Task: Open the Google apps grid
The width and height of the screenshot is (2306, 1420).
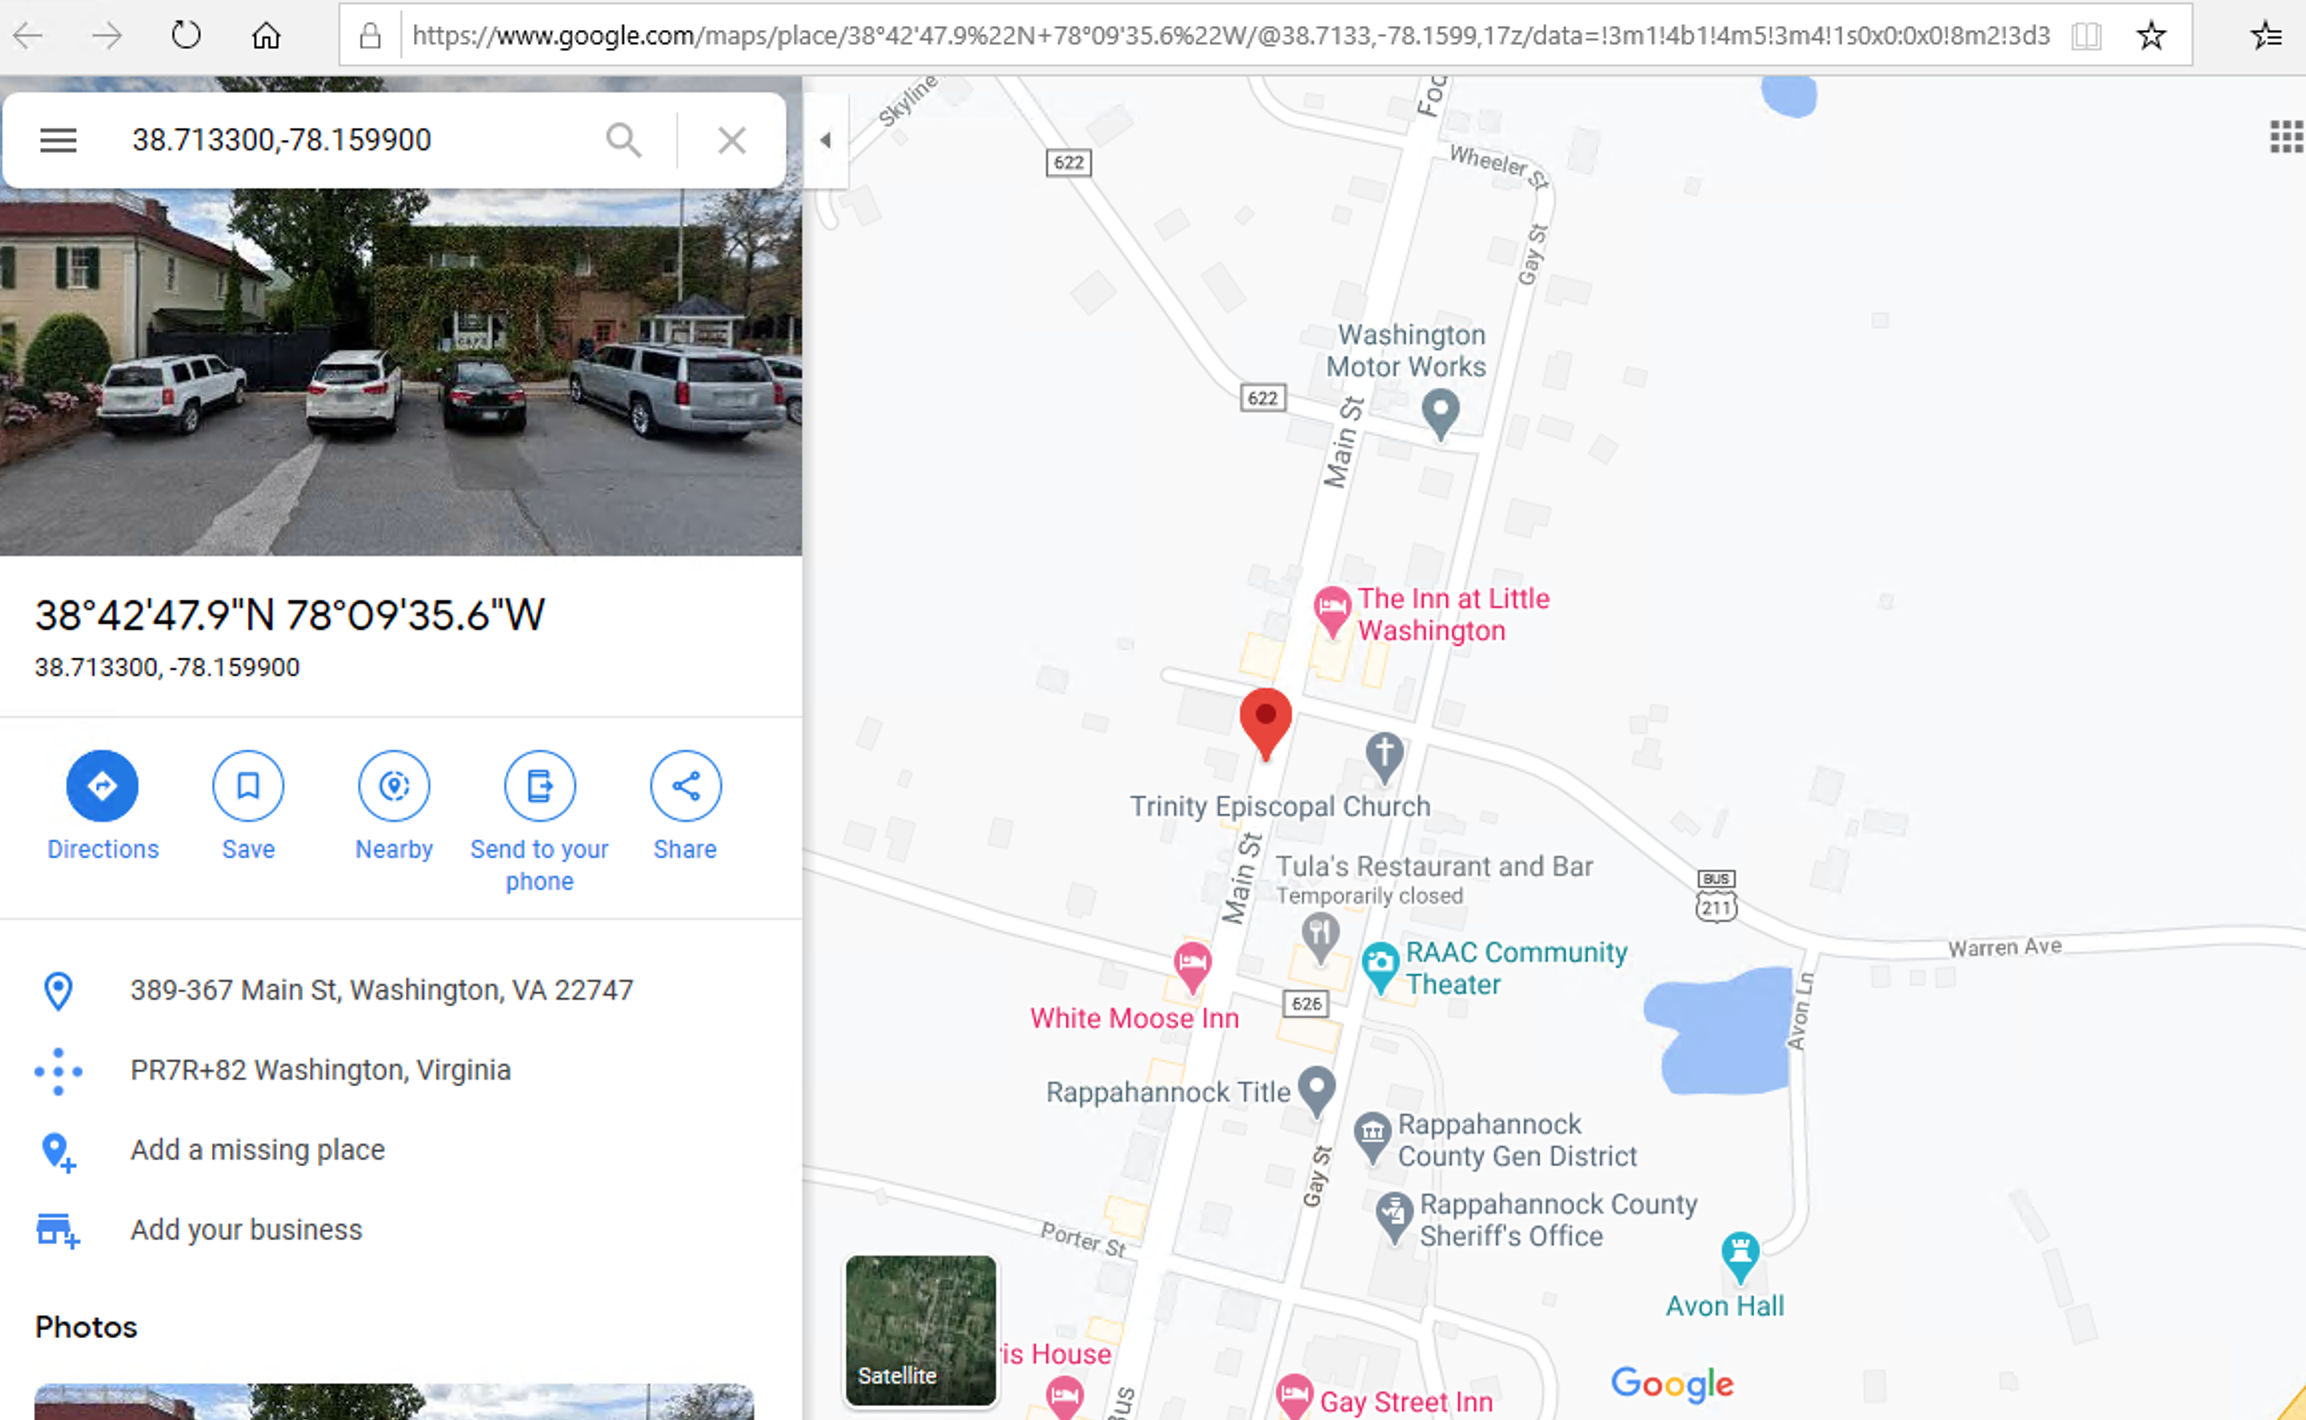Action: pyautogui.click(x=2286, y=137)
